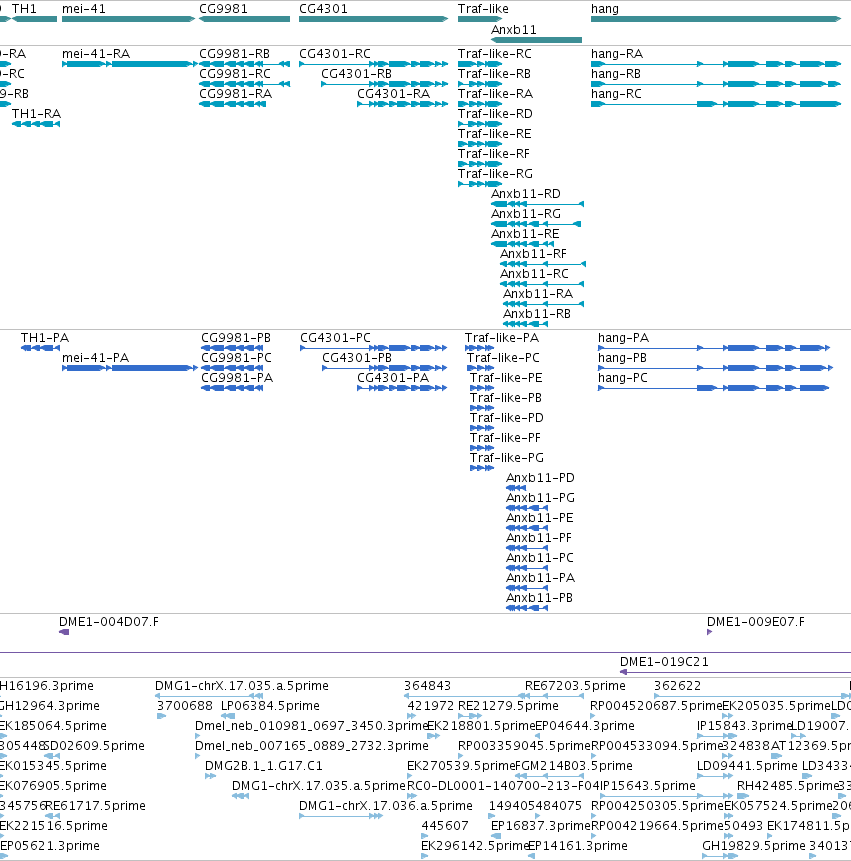Click EST DMG2B.1_1.G17.C1
This screenshot has width=851, height=861.
210,776
